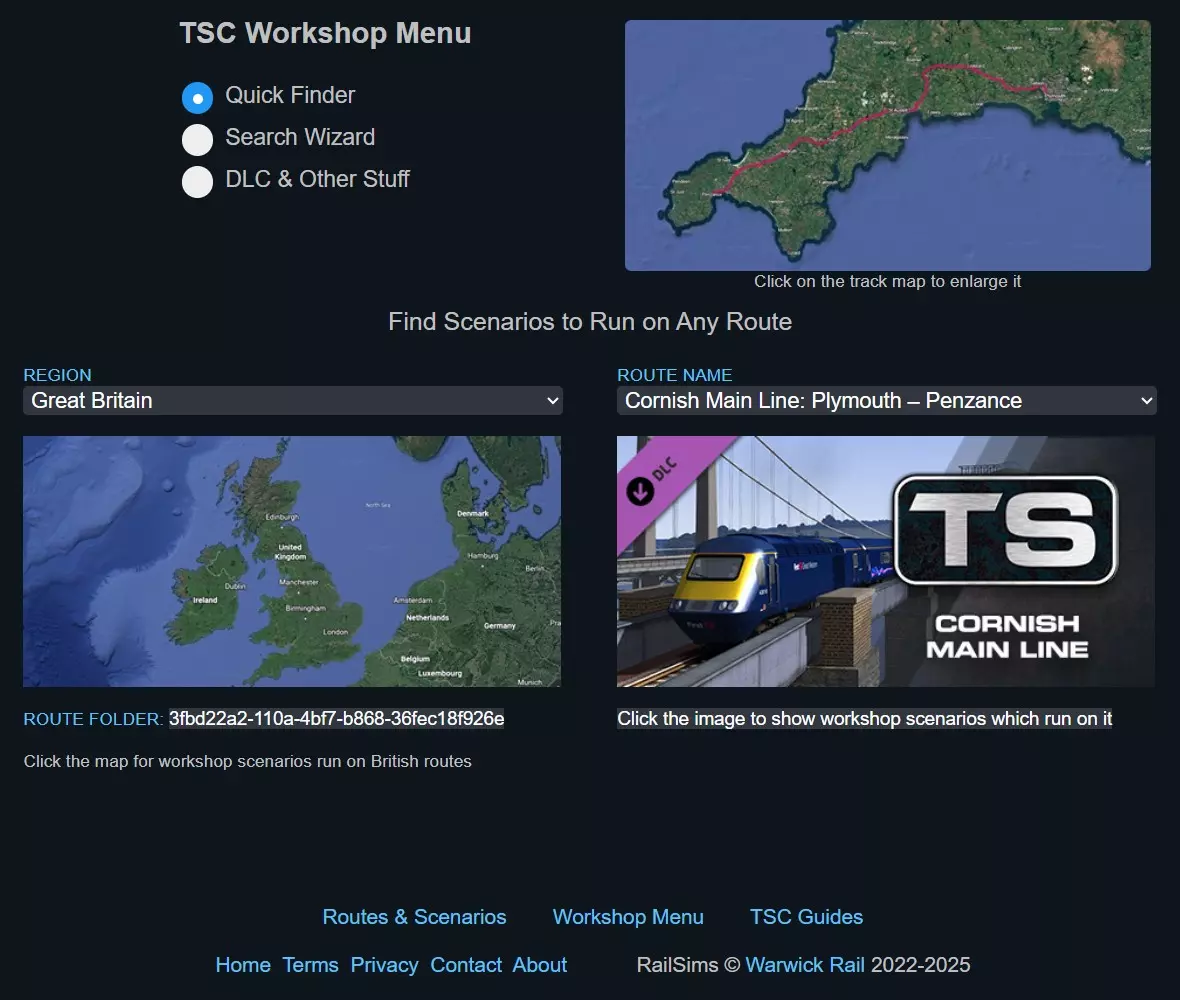Click the 'Find Scenarios to Run on Any Route' heading
The width and height of the screenshot is (1180, 1000).
point(590,322)
